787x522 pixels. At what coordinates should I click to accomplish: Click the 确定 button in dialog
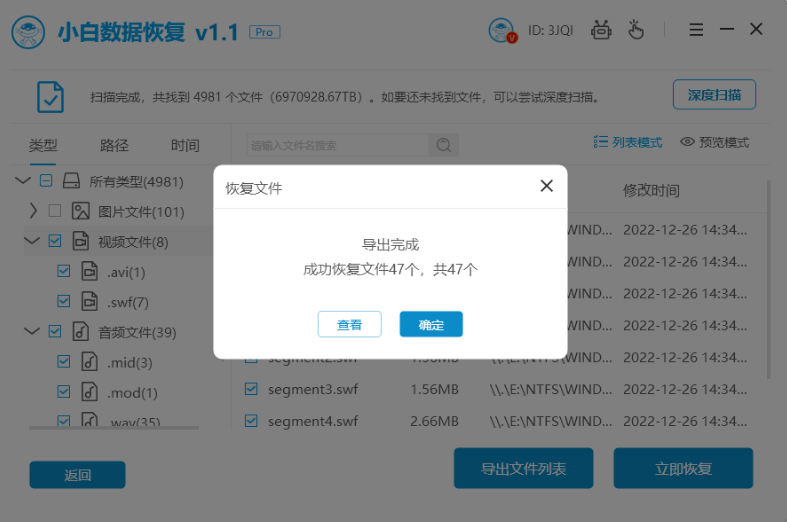pyautogui.click(x=431, y=324)
